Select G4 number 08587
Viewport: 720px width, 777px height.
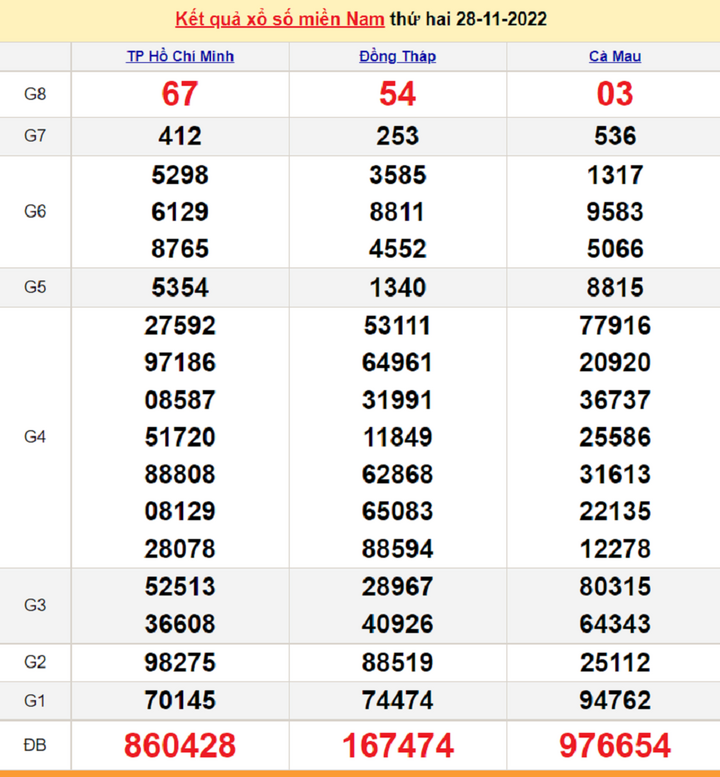click(180, 400)
